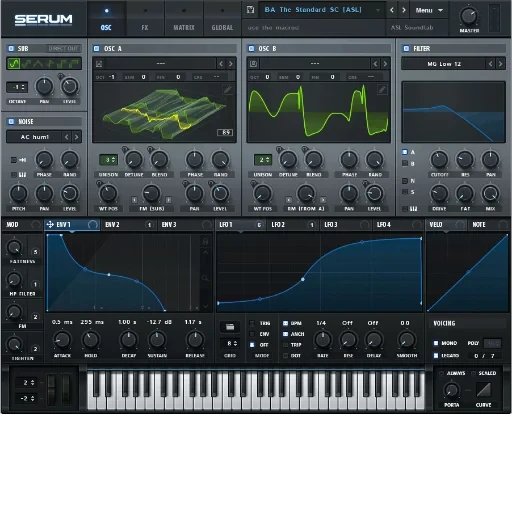Click the pitch bend wheel
Screen dimensions: 512x512
pos(51,389)
